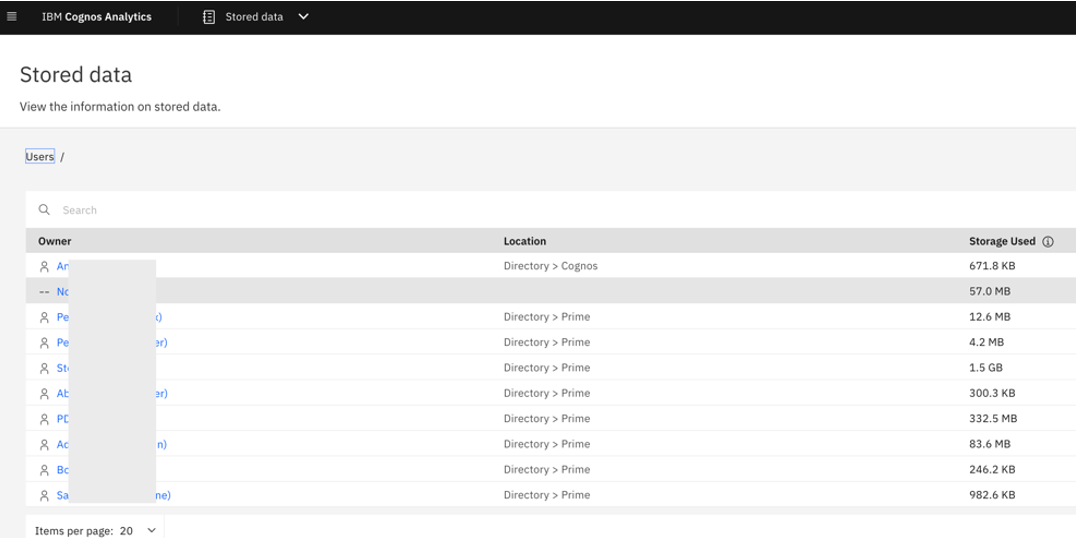Image resolution: width=1076 pixels, height=539 pixels.
Task: Open owner link in the 12.6 MB row
Action: click(62, 317)
